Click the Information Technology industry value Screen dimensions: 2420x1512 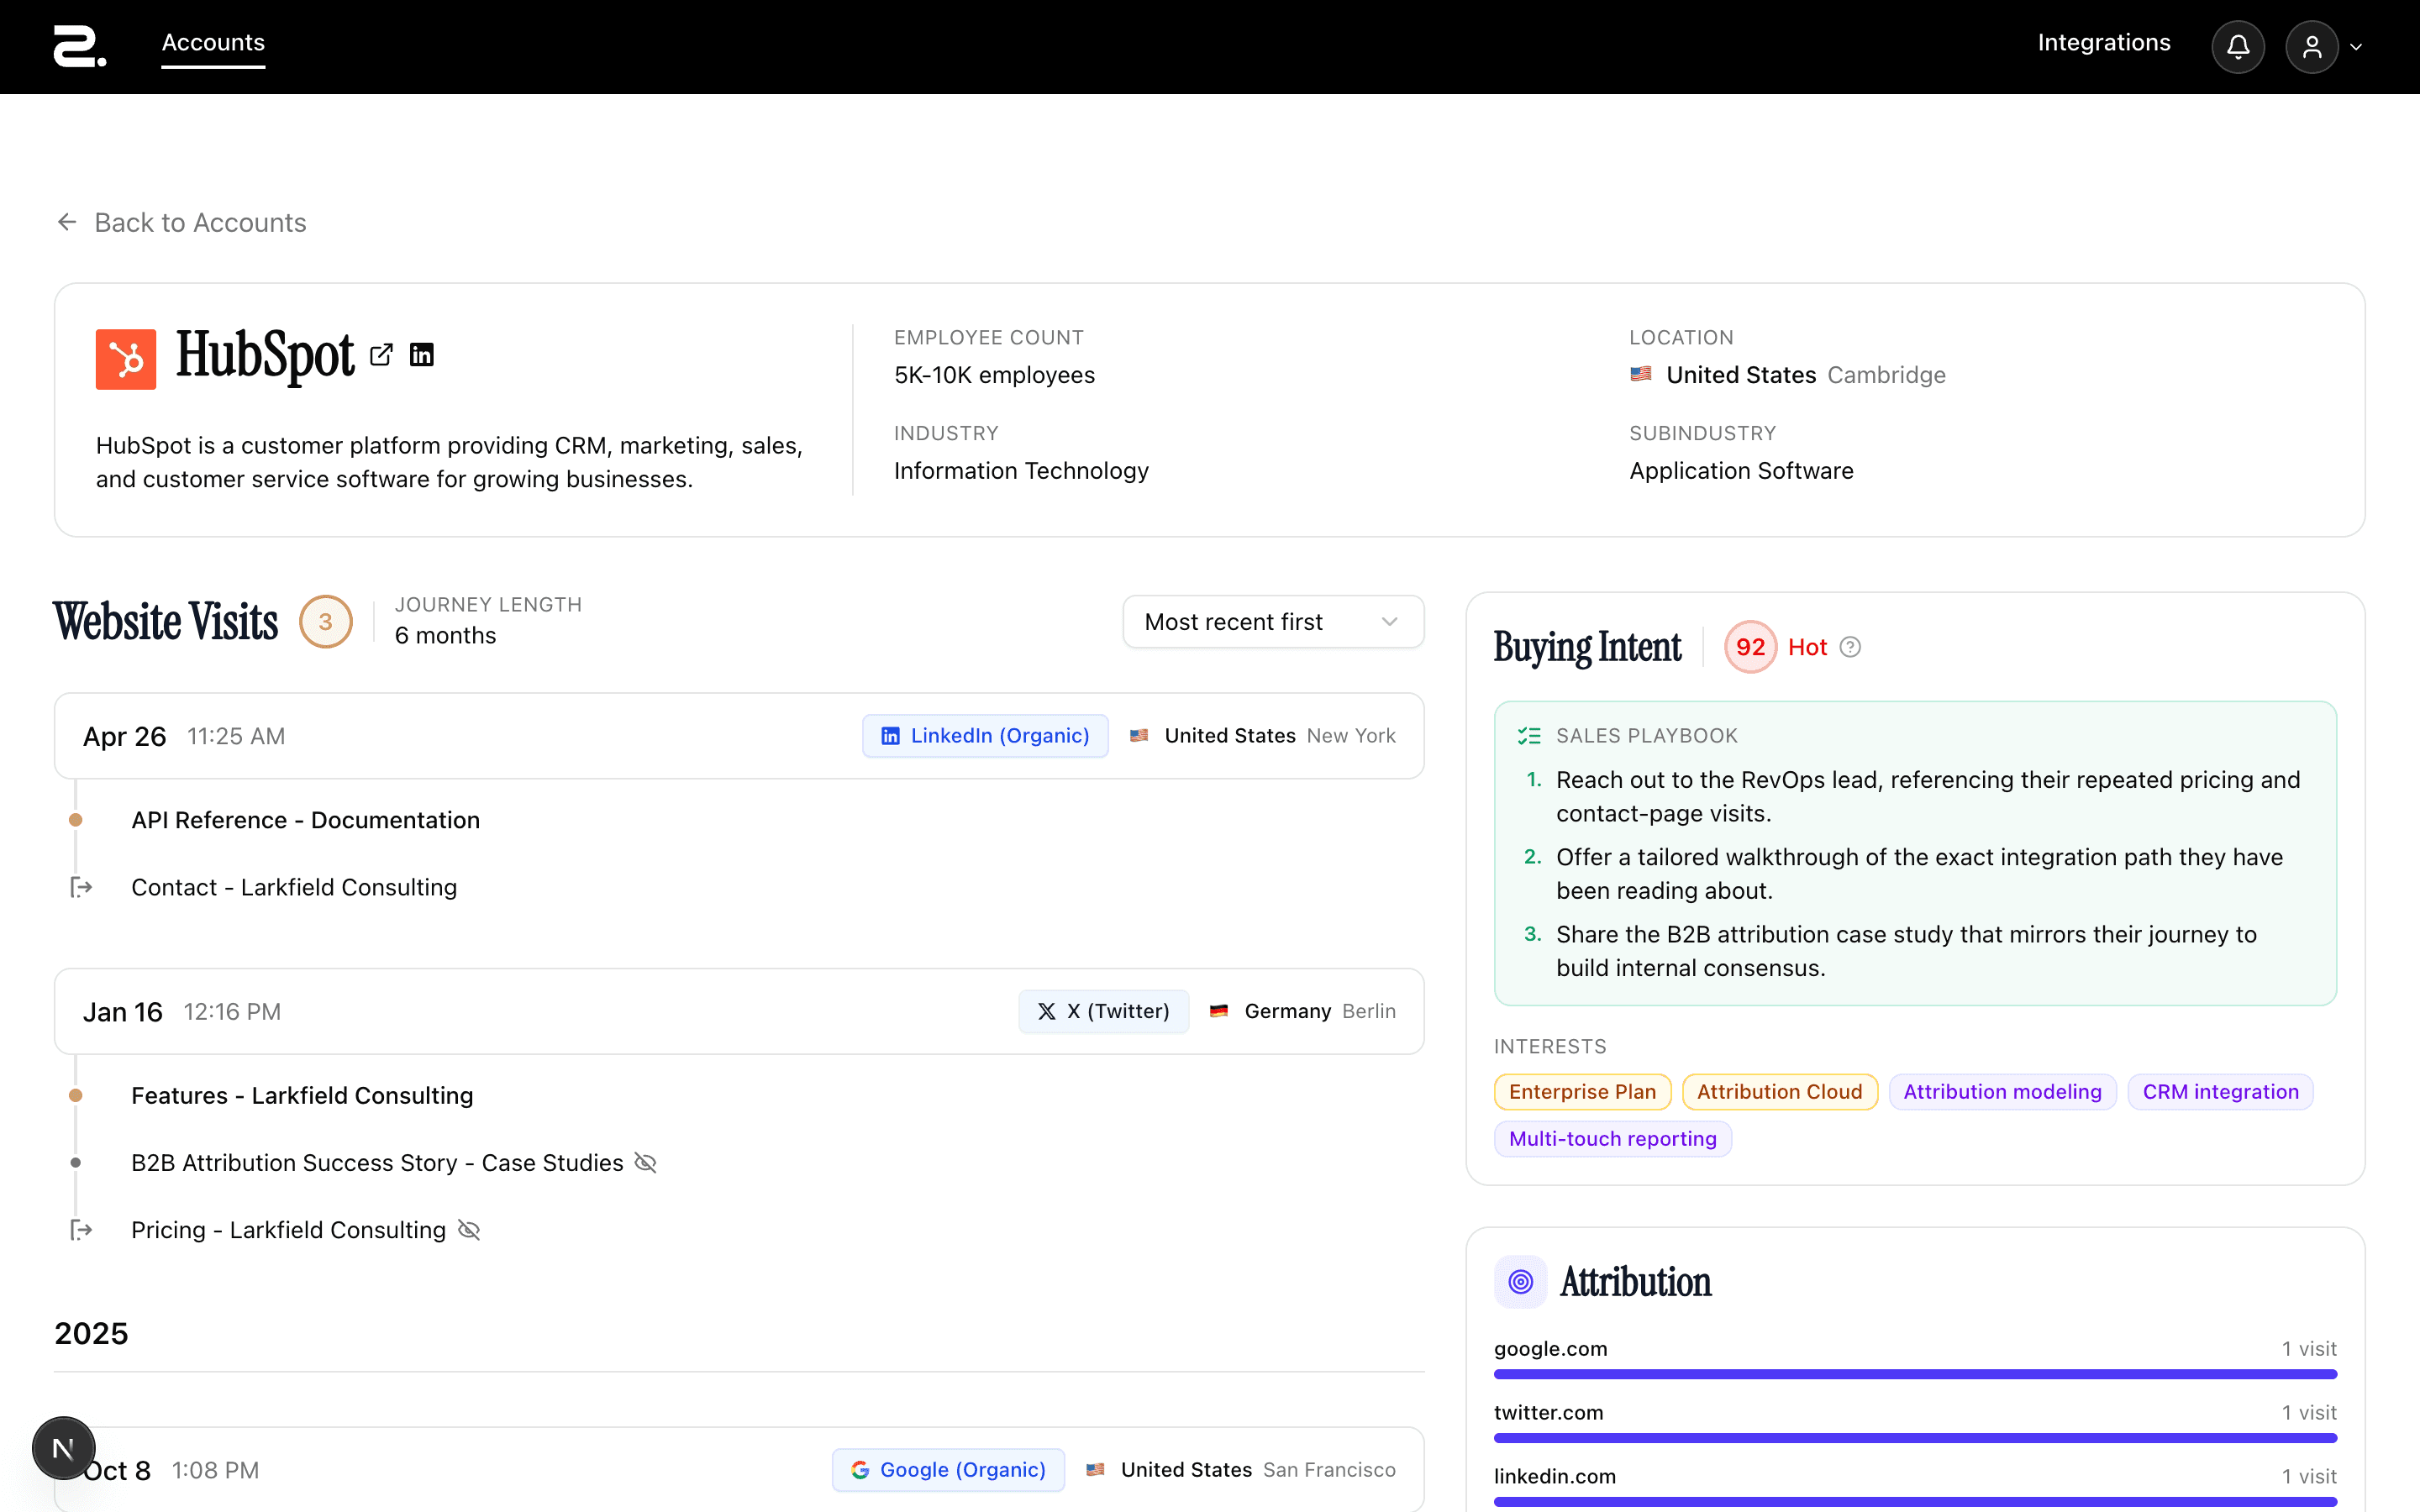[x=1021, y=471]
